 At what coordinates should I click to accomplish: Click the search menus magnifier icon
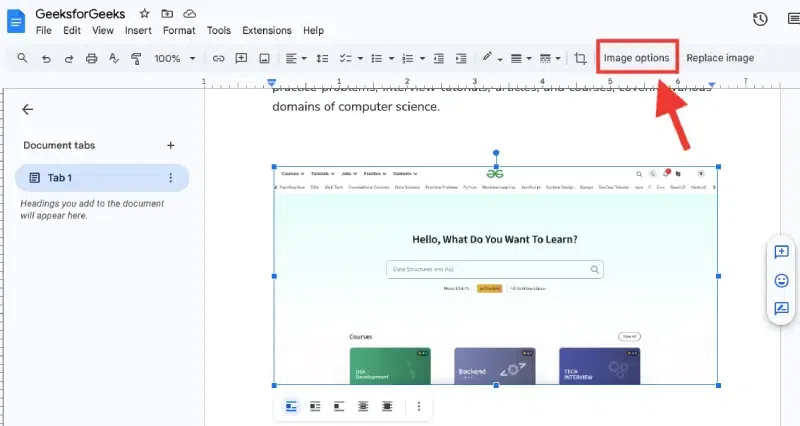22,58
